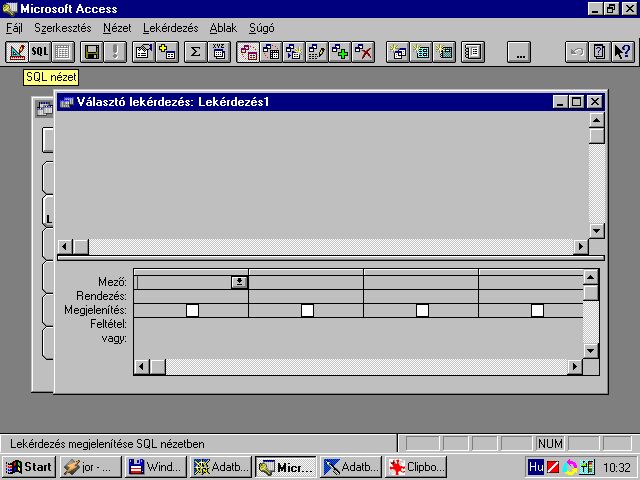The width and height of the screenshot is (640, 480).
Task: Open the Szerkesztés menu
Action: [x=63, y=28]
